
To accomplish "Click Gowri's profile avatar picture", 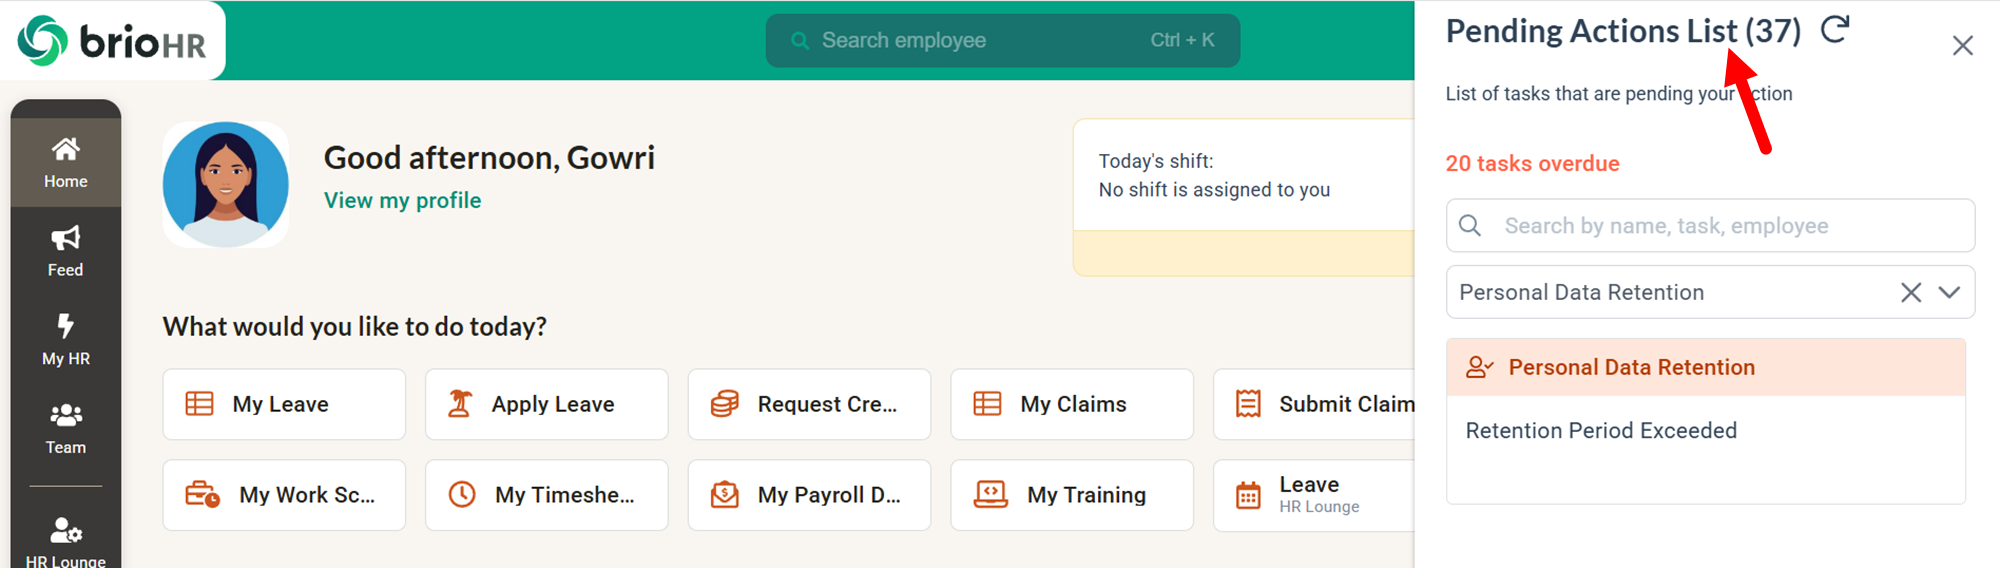I will click(x=226, y=185).
